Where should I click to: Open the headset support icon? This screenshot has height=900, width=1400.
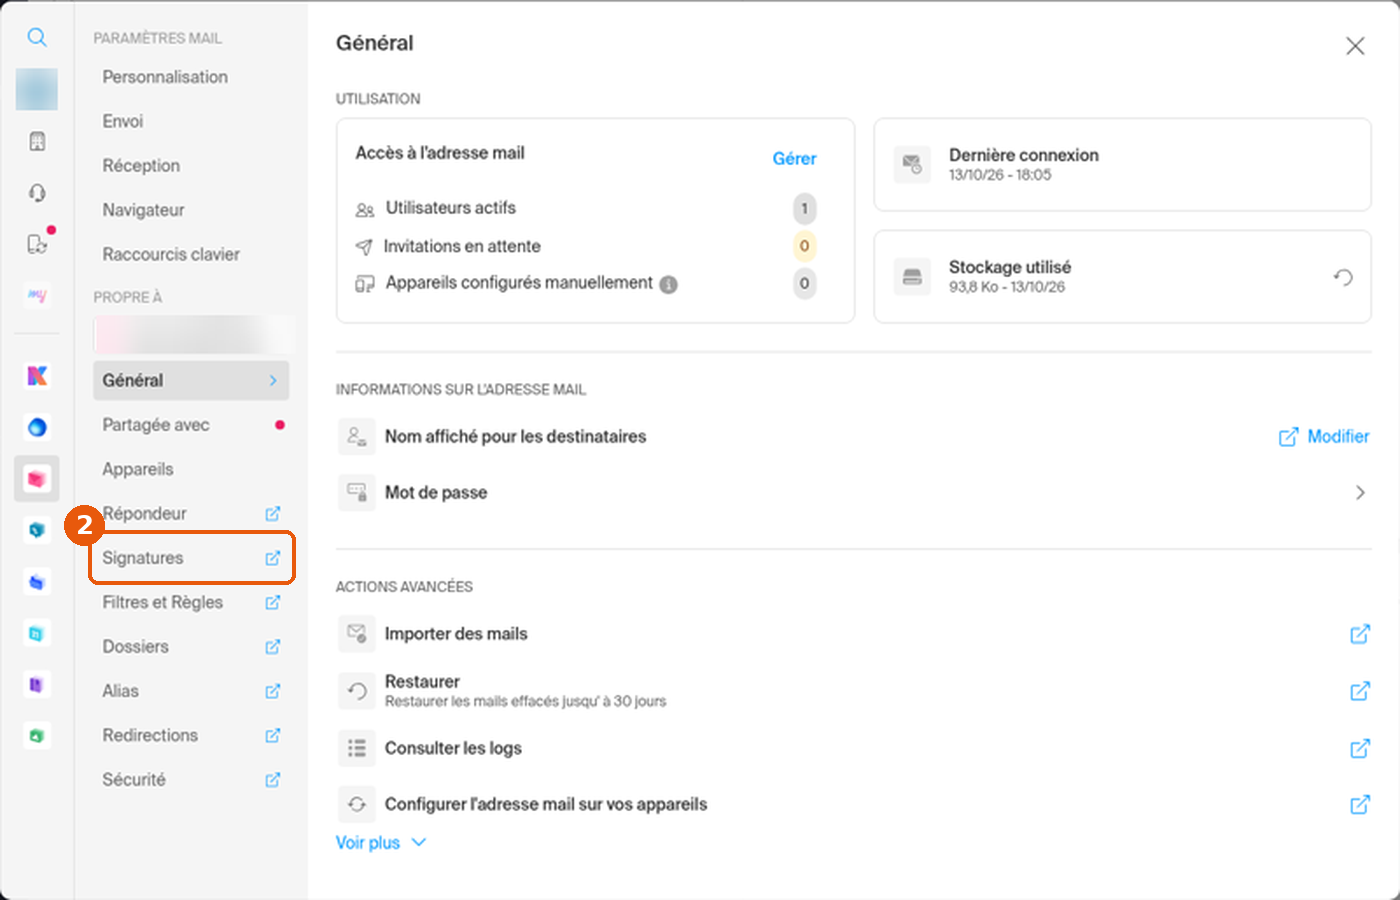coord(37,193)
